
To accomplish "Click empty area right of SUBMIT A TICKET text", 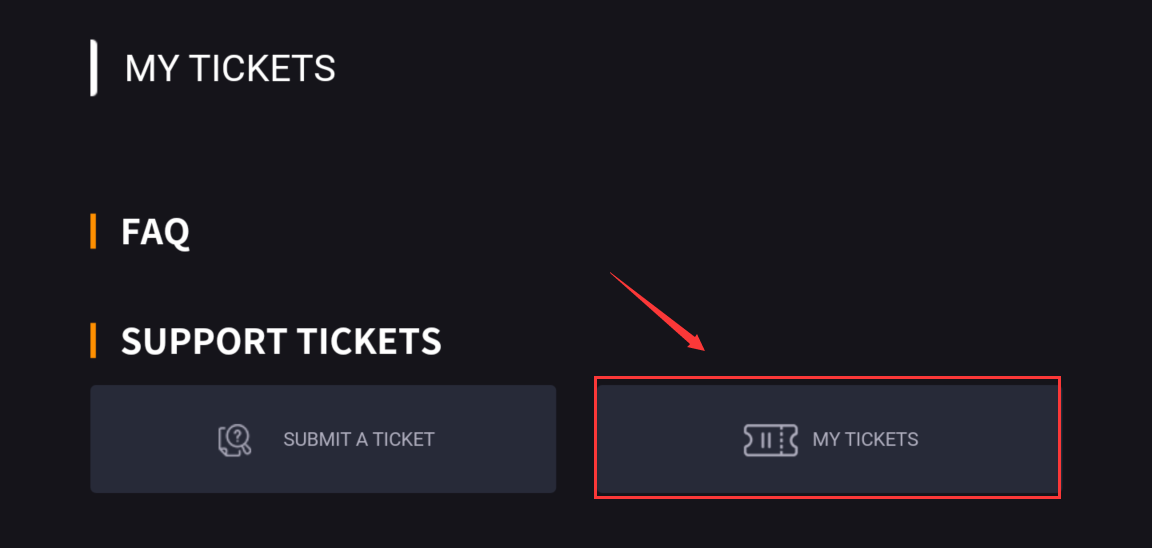I will point(494,440).
